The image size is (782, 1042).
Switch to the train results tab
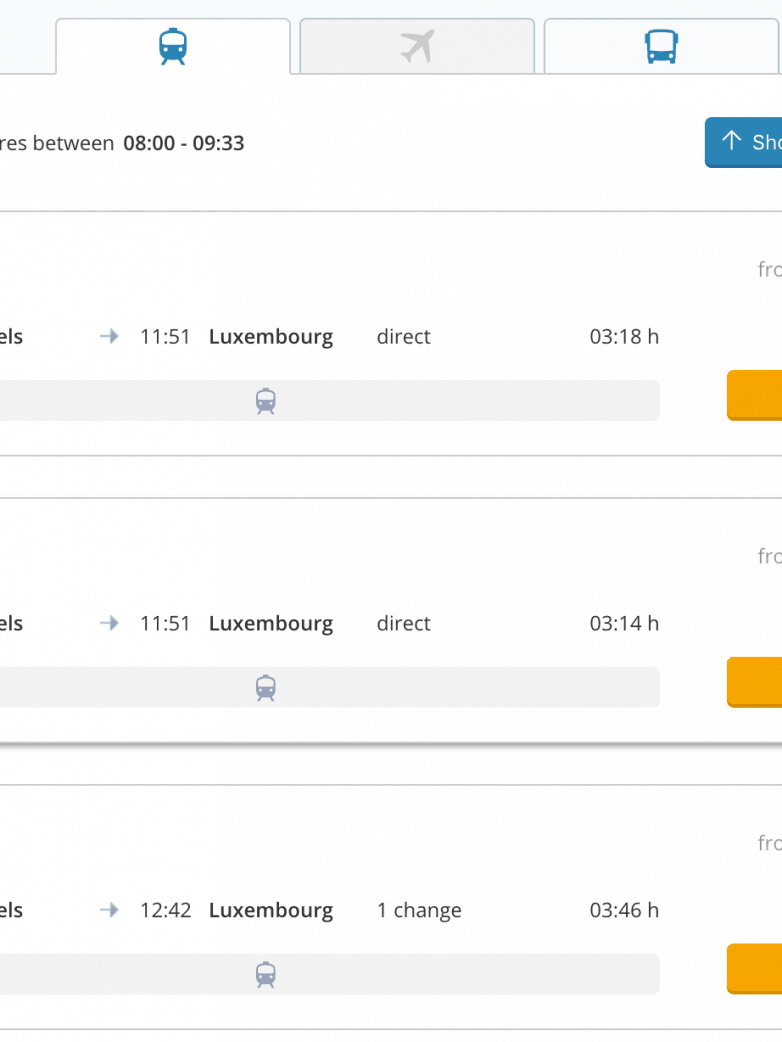(x=173, y=46)
